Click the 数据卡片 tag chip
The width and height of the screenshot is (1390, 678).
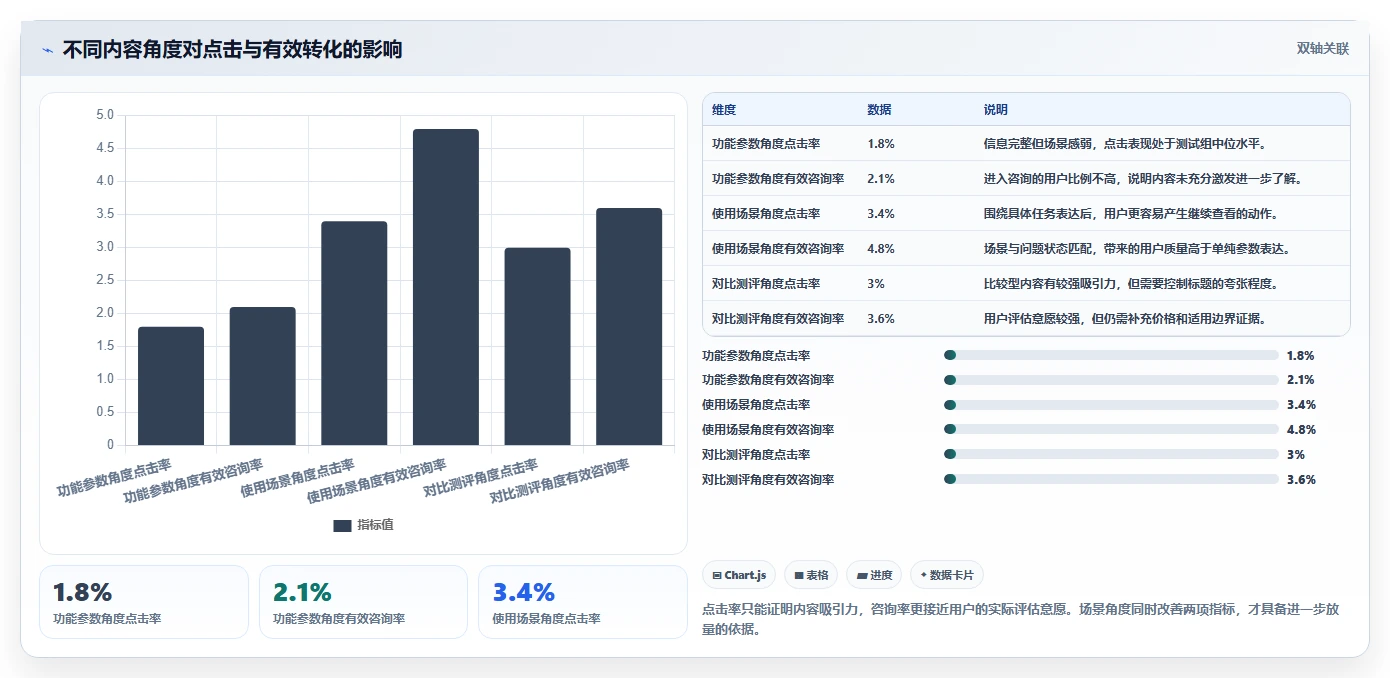947,575
